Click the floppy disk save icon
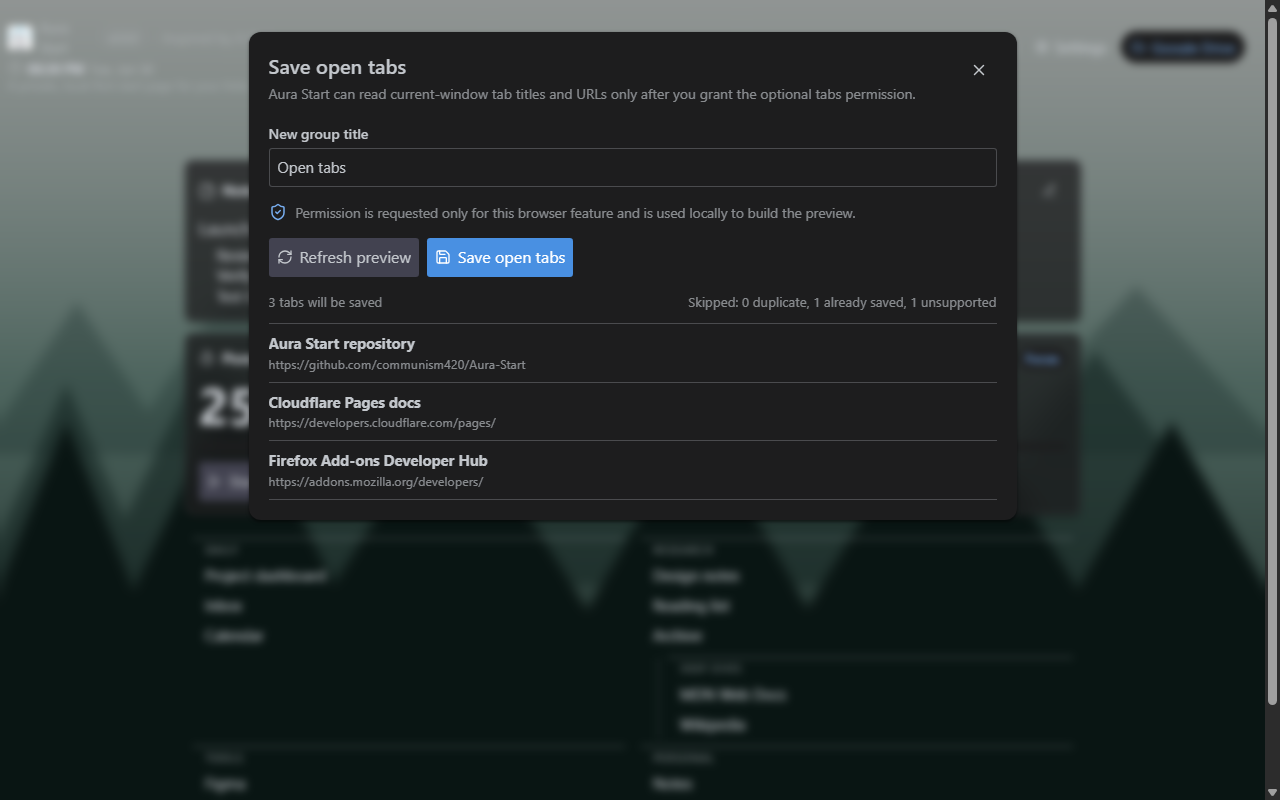 tap(443, 257)
